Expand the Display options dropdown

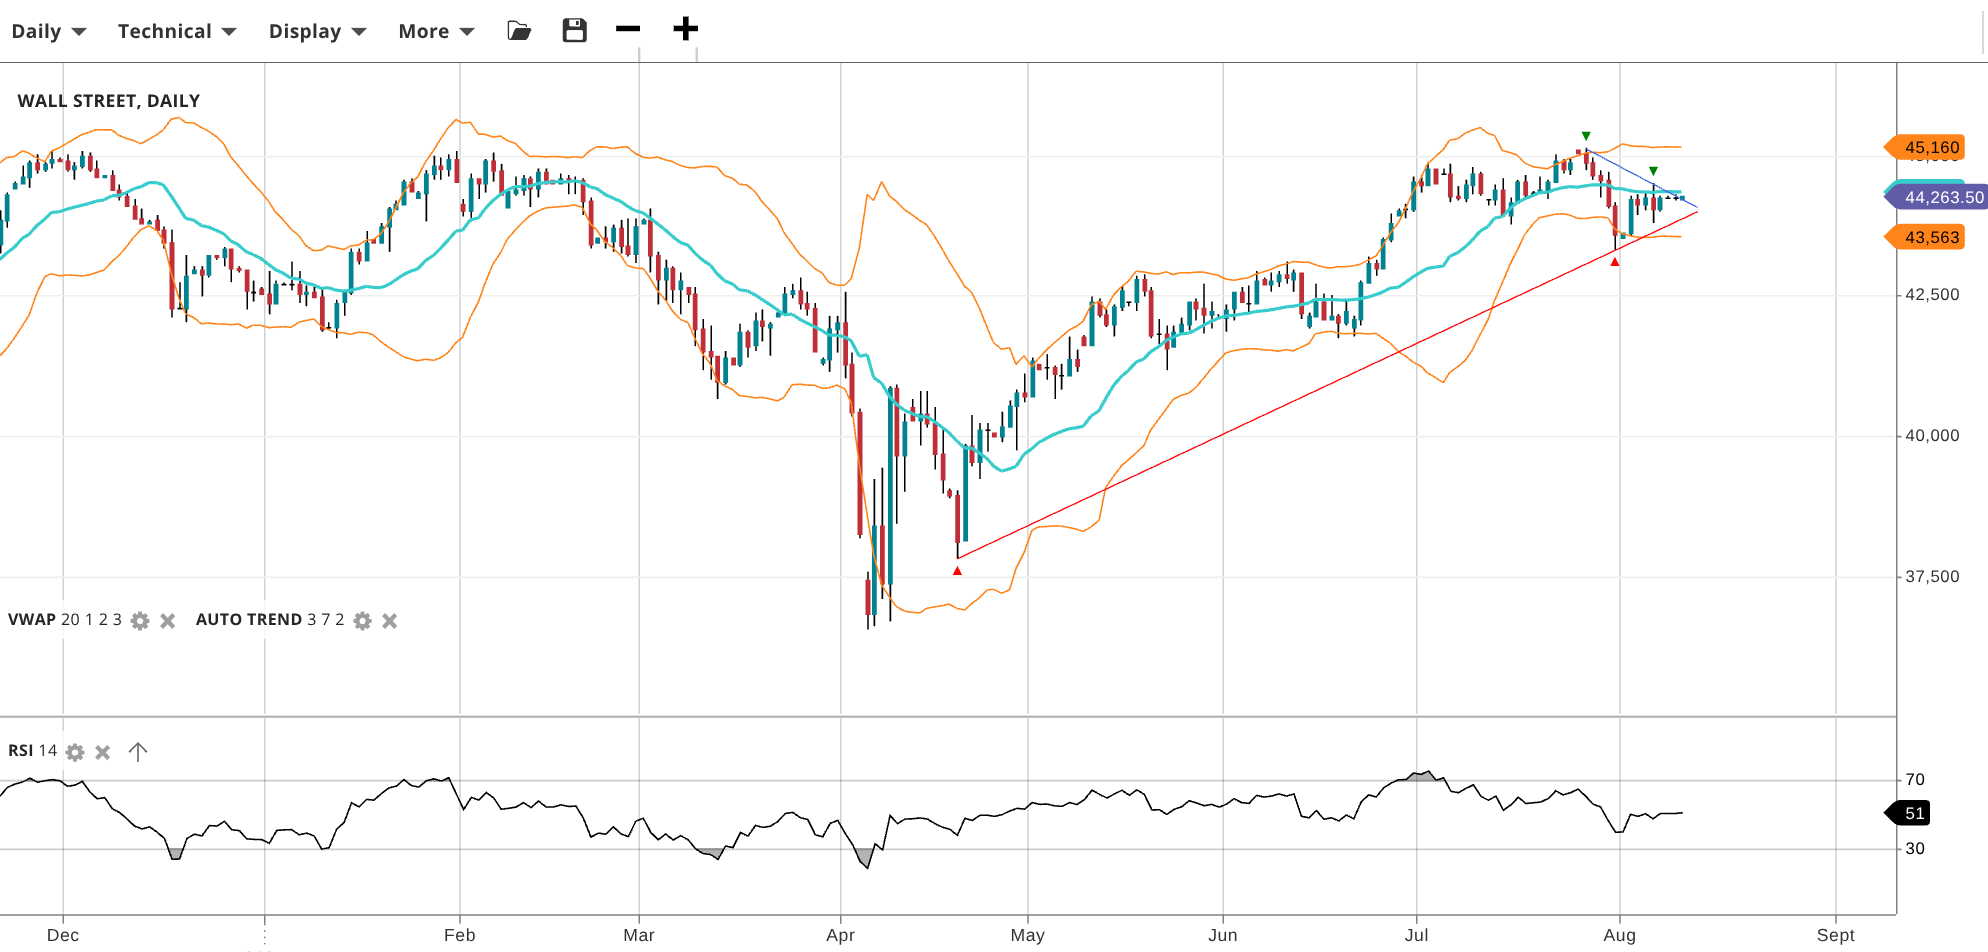tap(317, 31)
